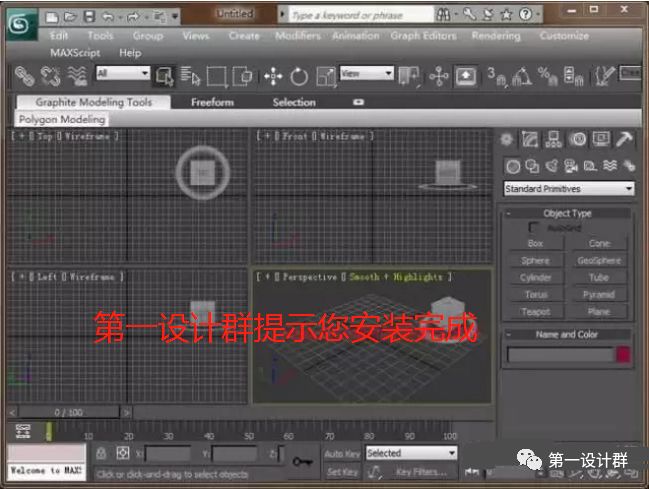Toggle the Percent Snap icon

click(548, 77)
